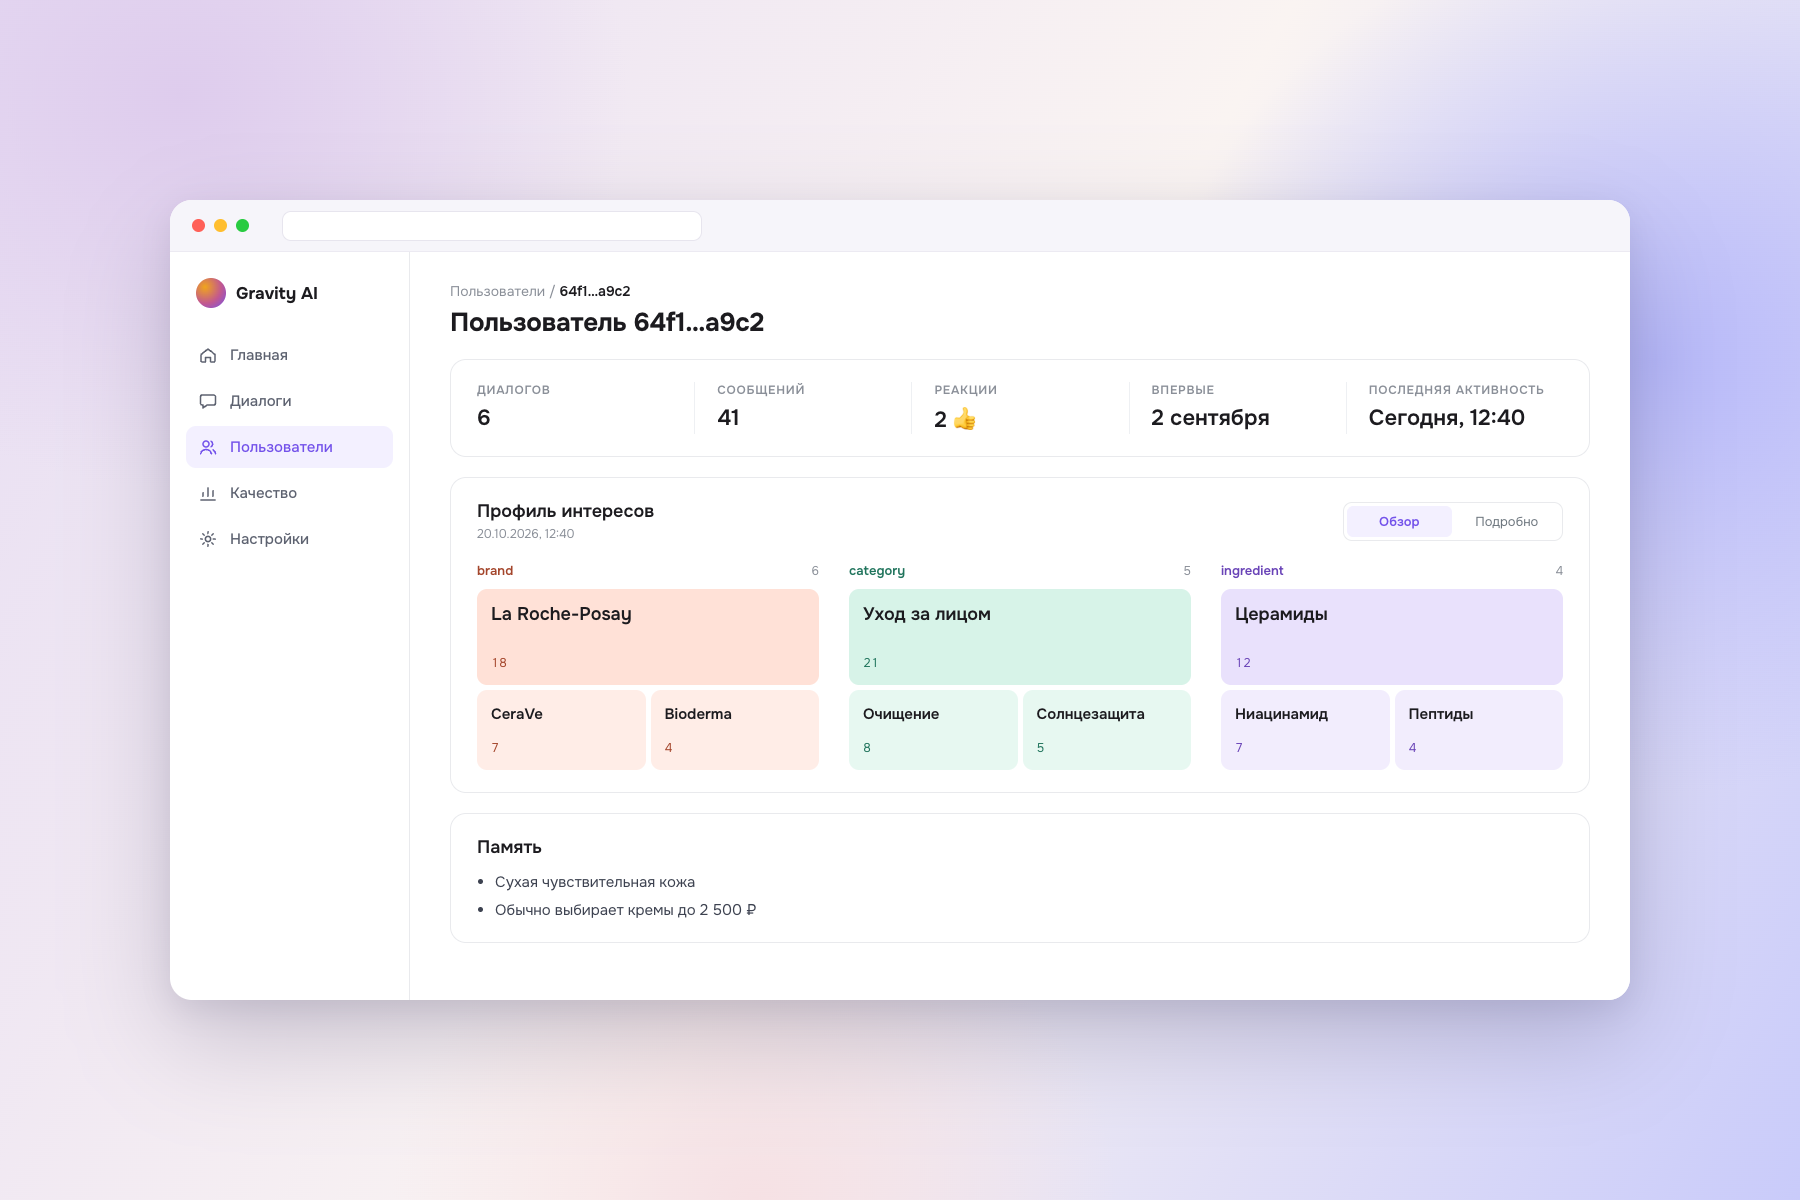Switch to the Подробно view
This screenshot has width=1800, height=1200.
pyautogui.click(x=1506, y=521)
